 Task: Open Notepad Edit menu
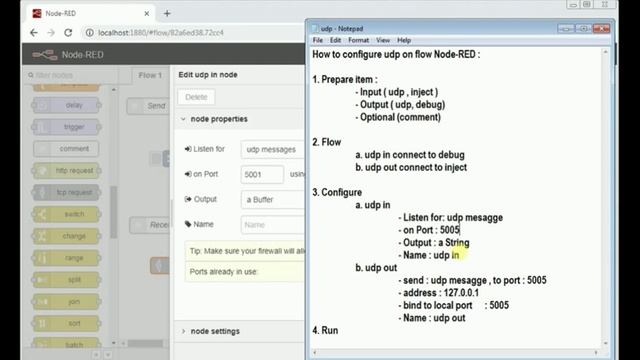coord(336,40)
